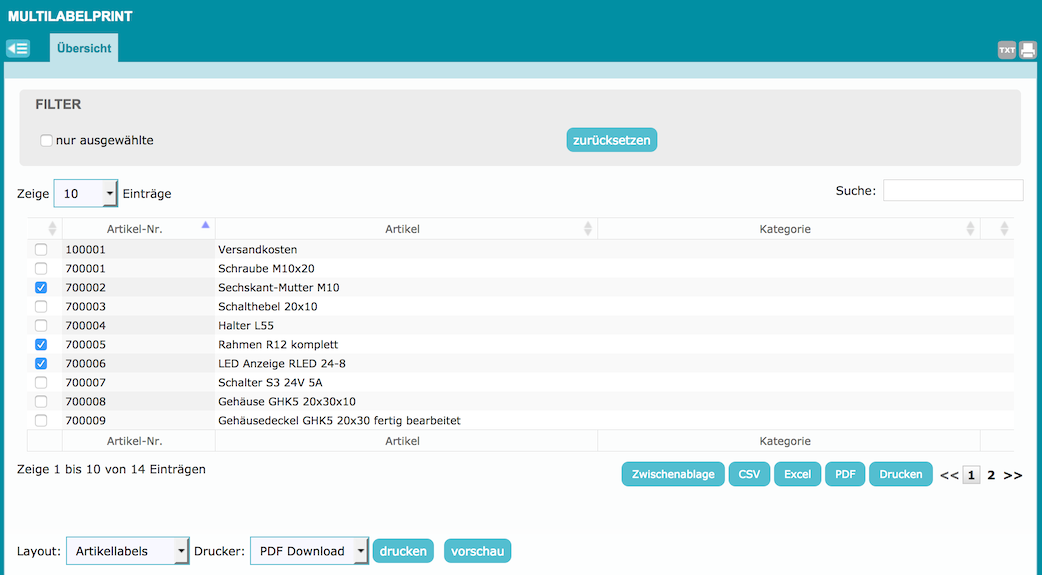Go to page 2 of results
The image size is (1042, 575).
[x=991, y=475]
